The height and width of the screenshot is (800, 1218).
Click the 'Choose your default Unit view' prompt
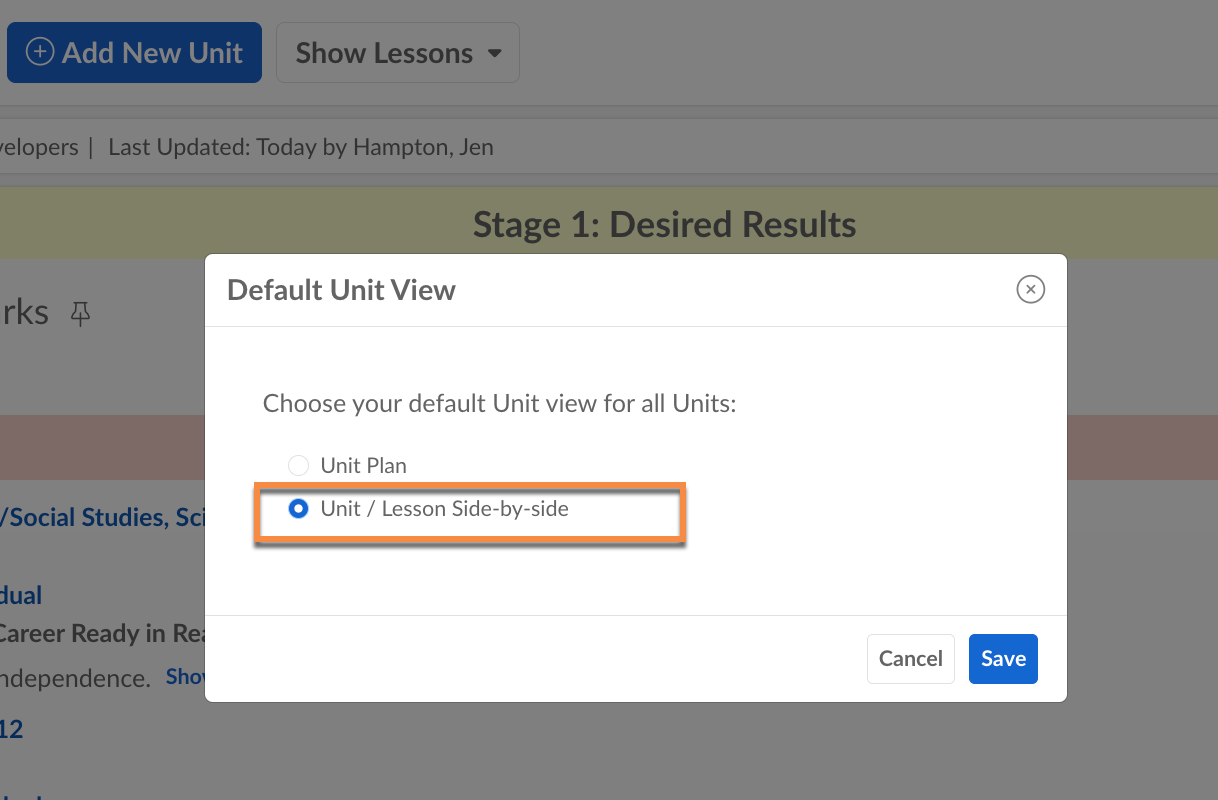tap(499, 404)
